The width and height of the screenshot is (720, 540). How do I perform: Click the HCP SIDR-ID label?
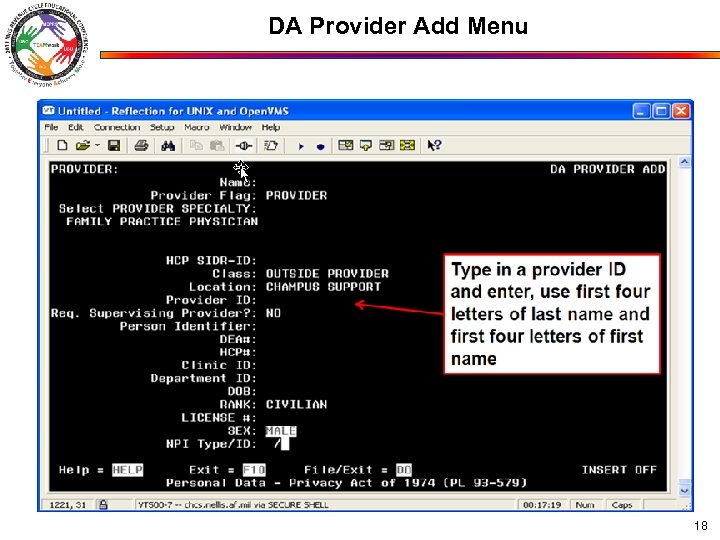[211, 261]
